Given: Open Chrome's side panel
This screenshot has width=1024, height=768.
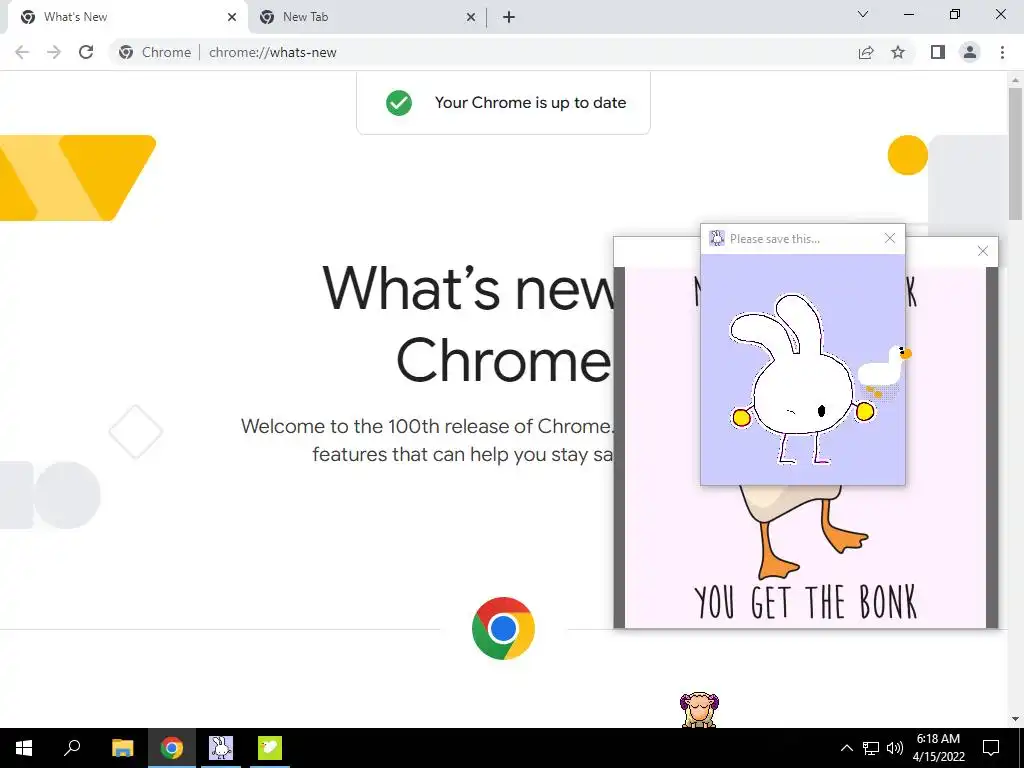Looking at the screenshot, I should pos(938,52).
